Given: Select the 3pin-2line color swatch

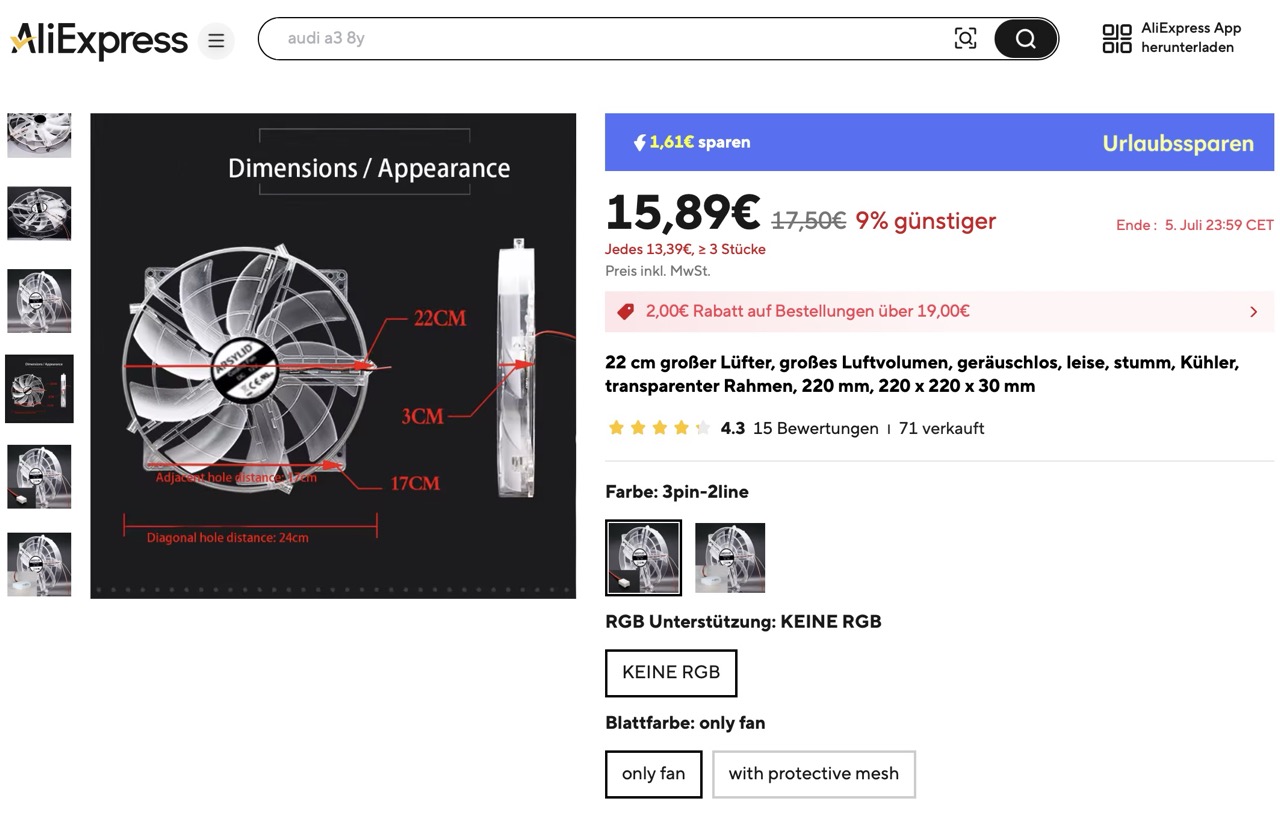Looking at the screenshot, I should pos(643,558).
